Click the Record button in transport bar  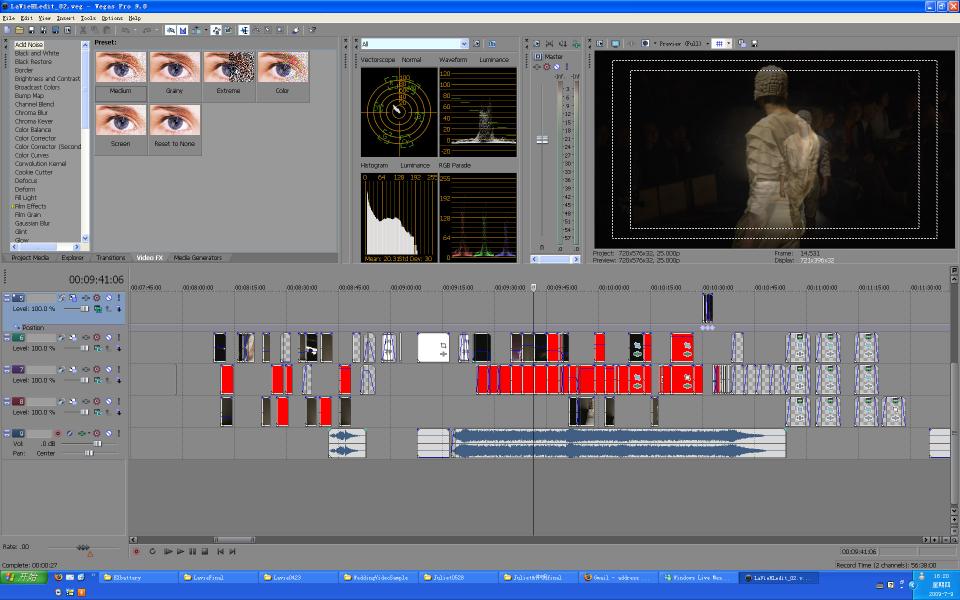[x=137, y=551]
